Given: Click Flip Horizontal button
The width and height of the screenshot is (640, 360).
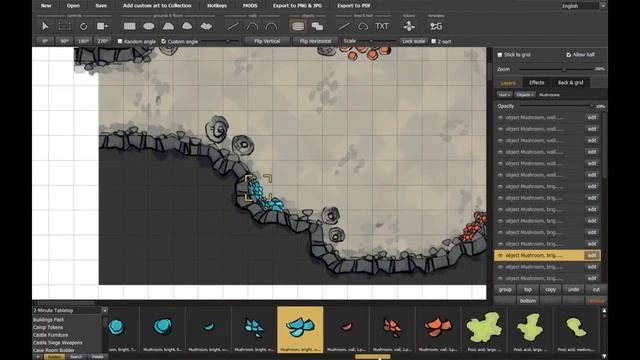Looking at the screenshot, I should [x=315, y=41].
